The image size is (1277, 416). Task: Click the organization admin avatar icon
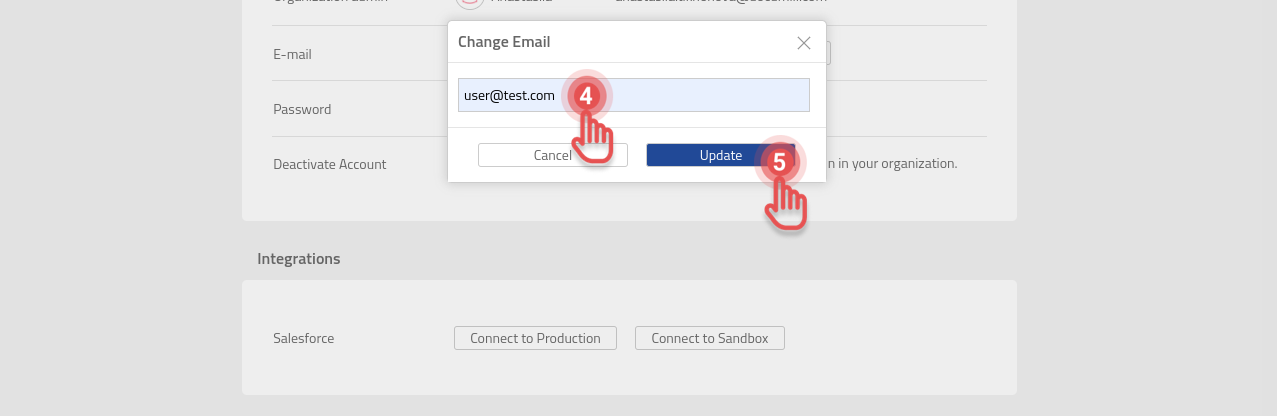(x=470, y=3)
